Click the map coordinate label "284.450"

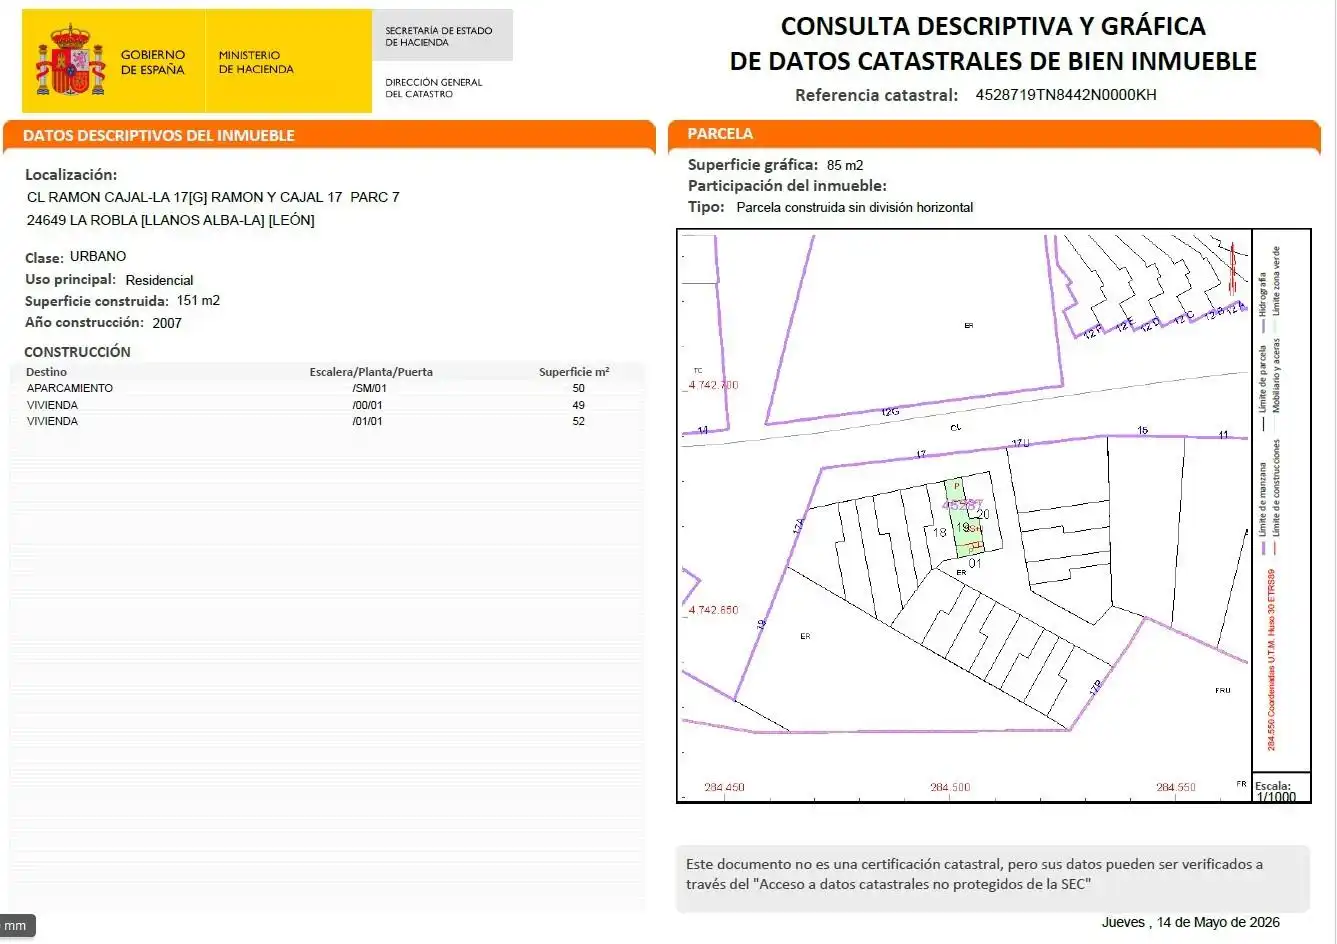pos(724,787)
